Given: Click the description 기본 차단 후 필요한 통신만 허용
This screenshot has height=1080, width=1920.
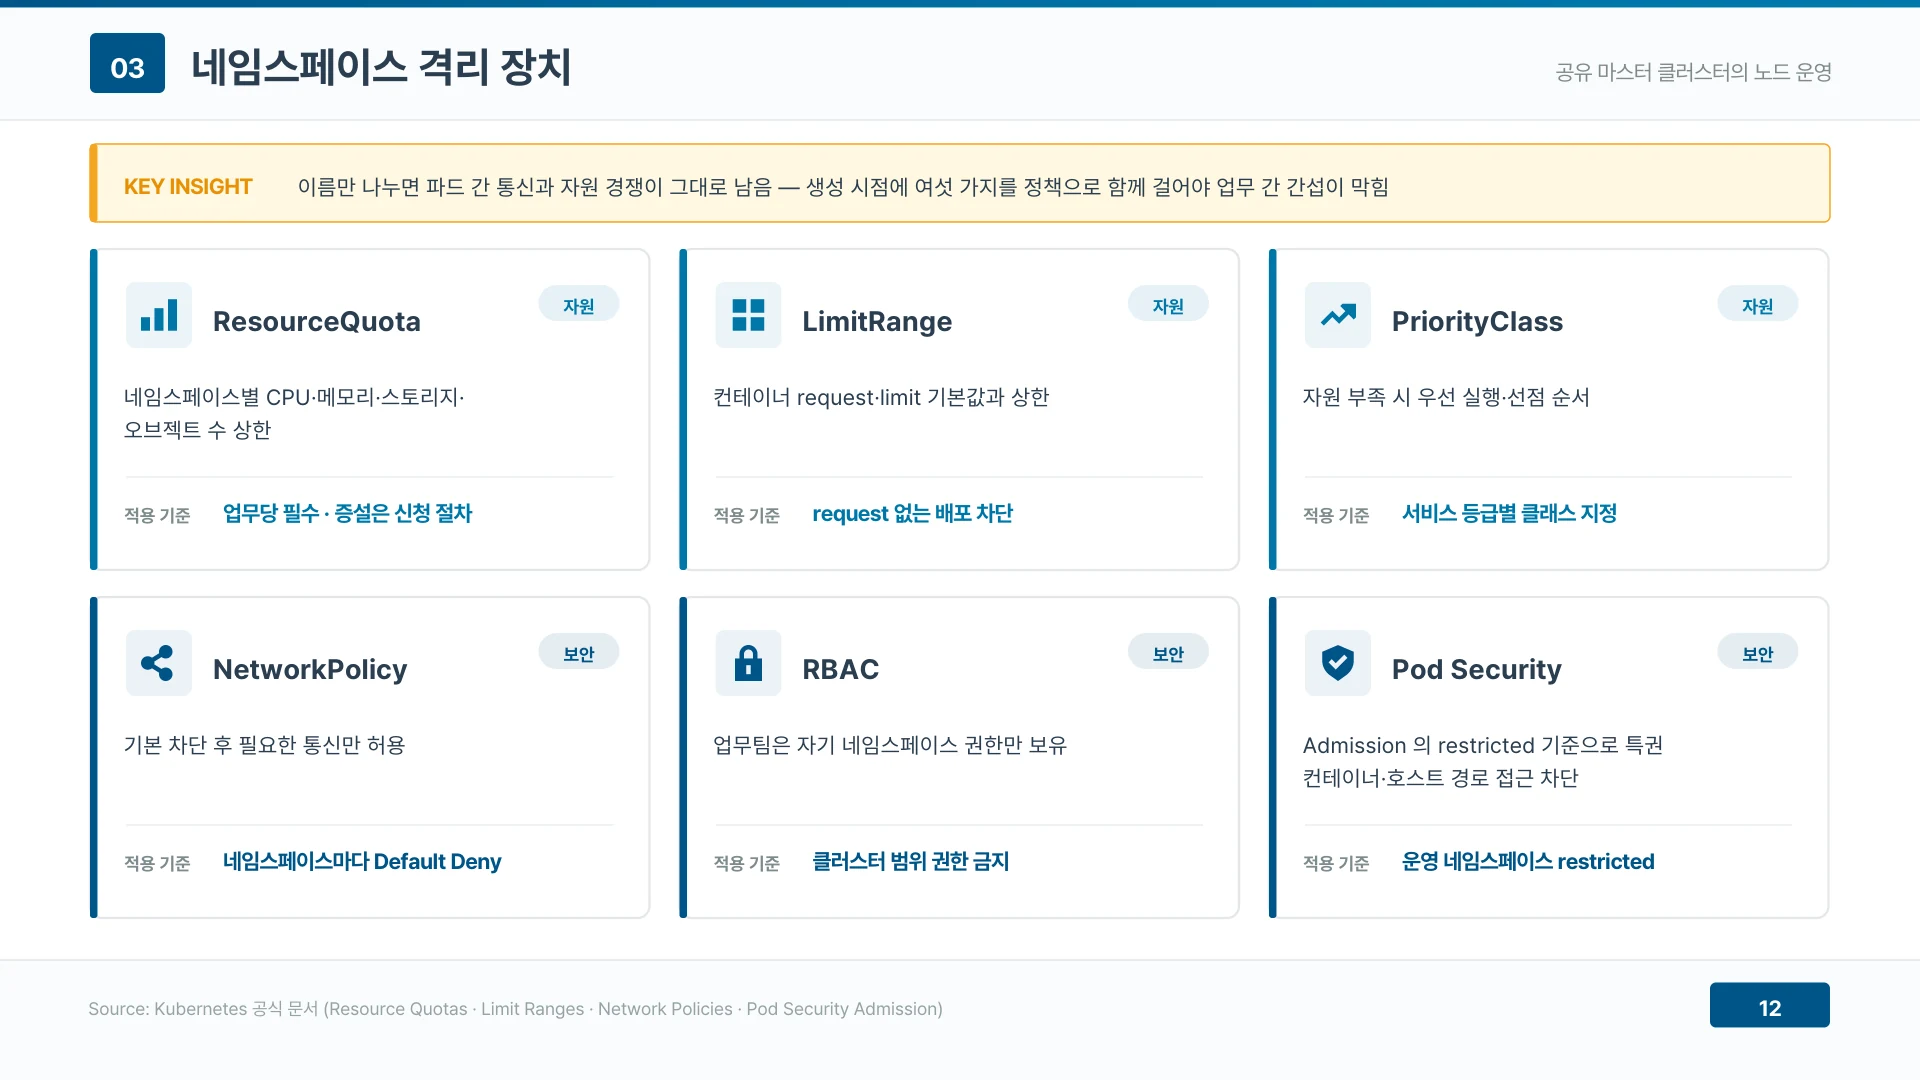Looking at the screenshot, I should pyautogui.click(x=264, y=746).
